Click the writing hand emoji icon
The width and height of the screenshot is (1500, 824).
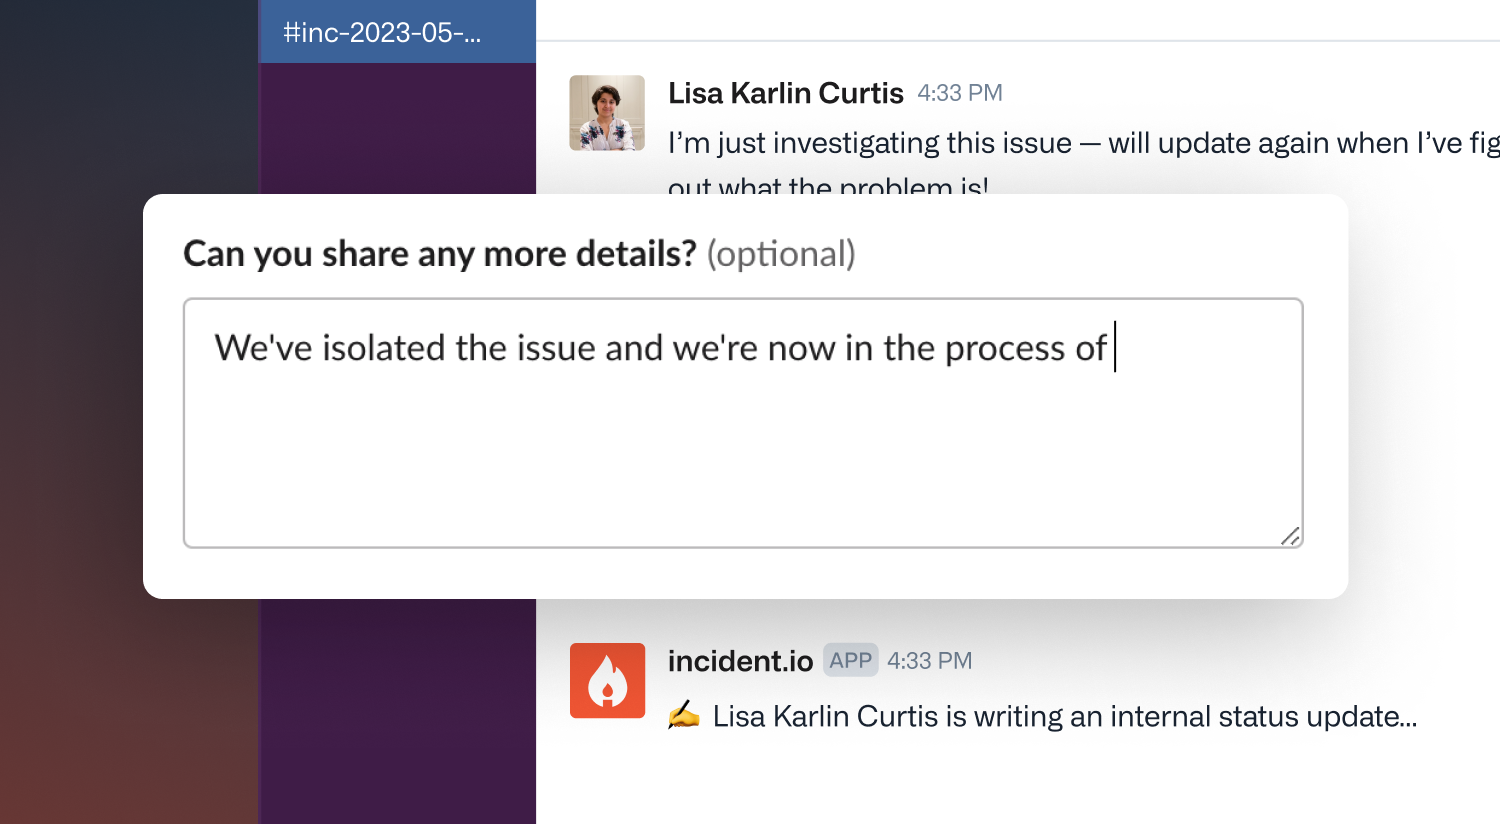684,716
